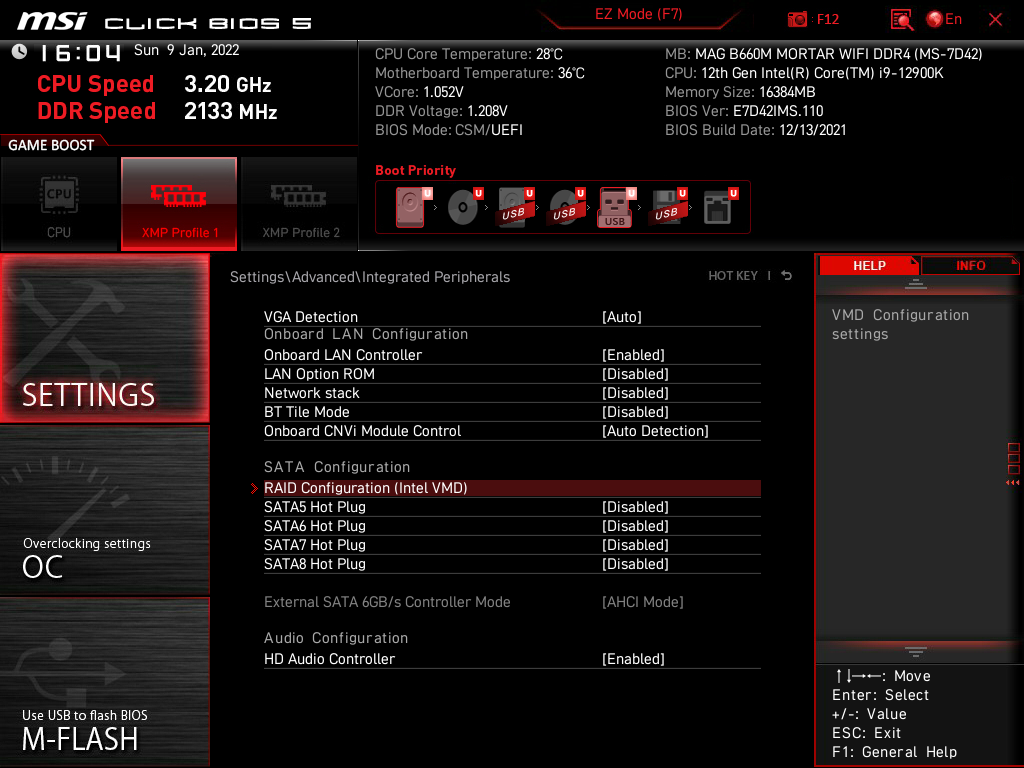Change language via the En globe icon
The width and height of the screenshot is (1024, 768).
[944, 20]
